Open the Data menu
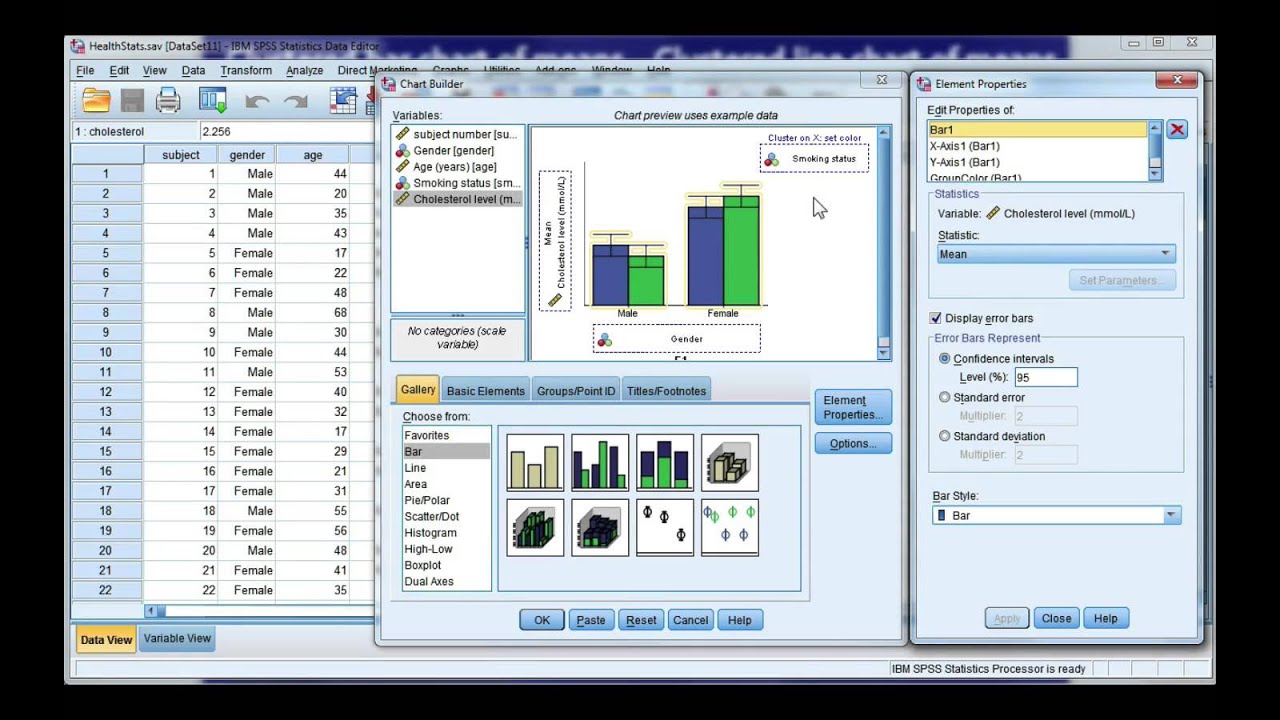Viewport: 1280px width, 720px height. point(193,71)
